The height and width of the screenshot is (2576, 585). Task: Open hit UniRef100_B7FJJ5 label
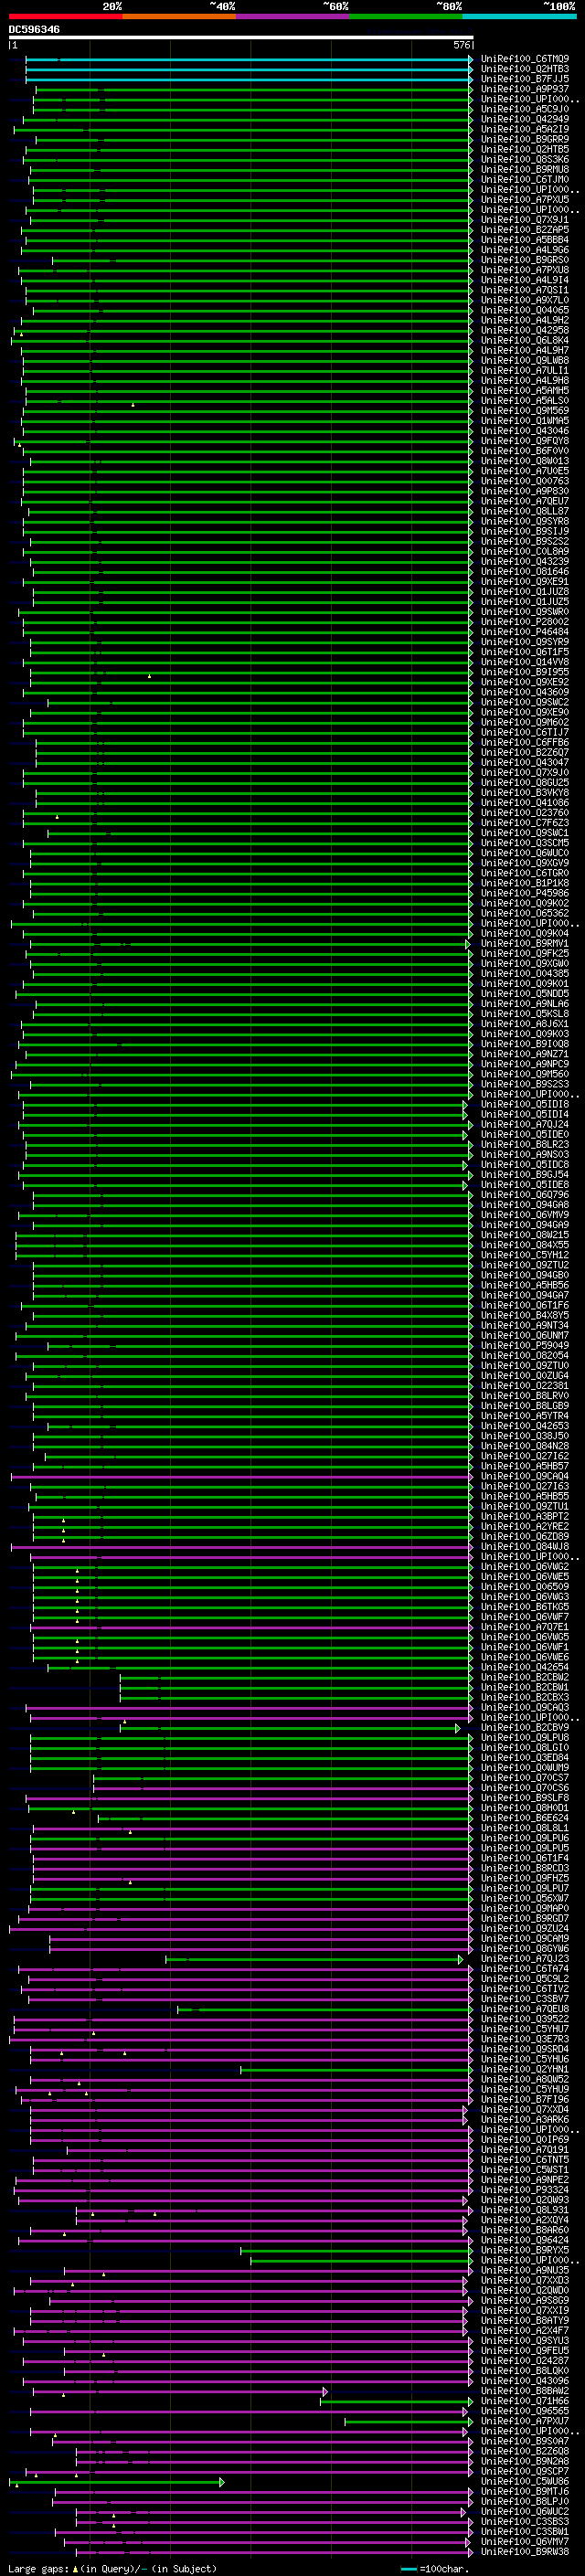click(x=525, y=79)
